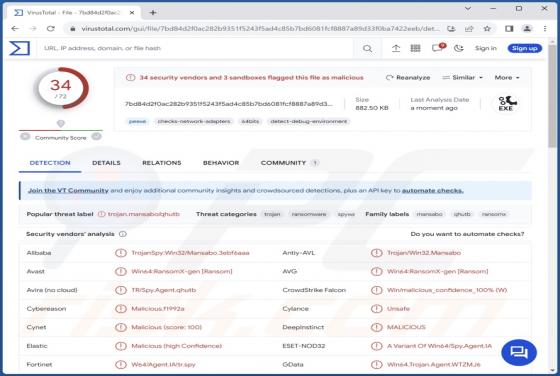Click the Win64:RansomX-gen result for AVG
The image size is (560, 376).
(438, 272)
